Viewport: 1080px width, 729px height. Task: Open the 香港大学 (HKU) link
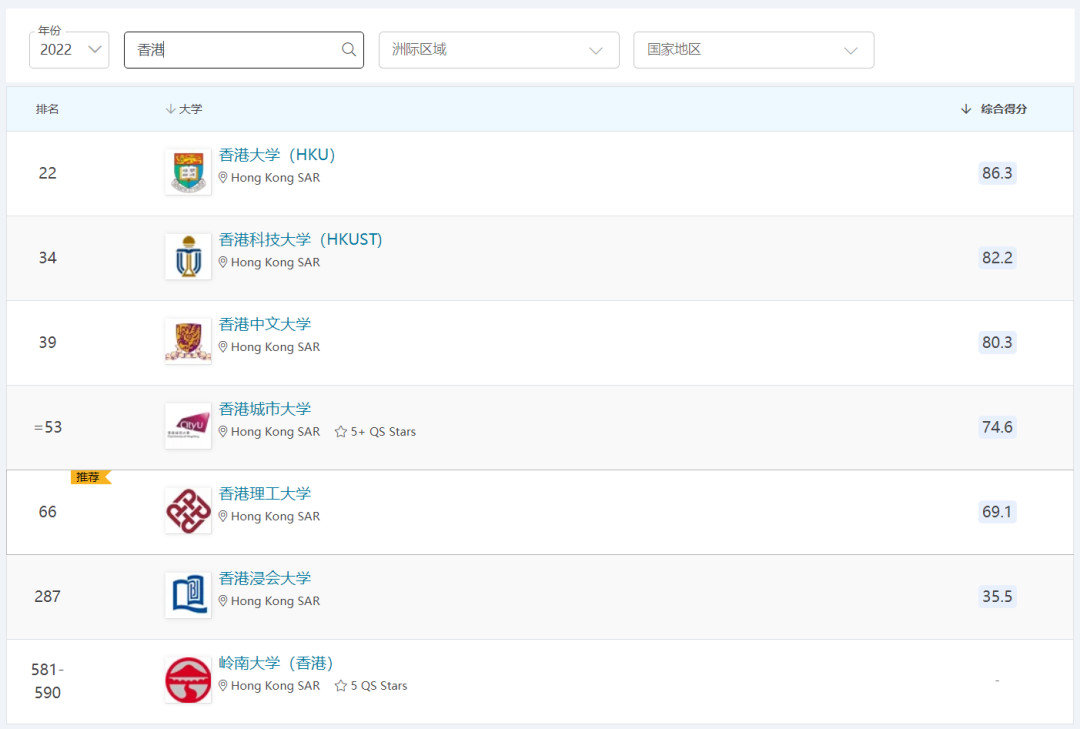pyautogui.click(x=277, y=155)
